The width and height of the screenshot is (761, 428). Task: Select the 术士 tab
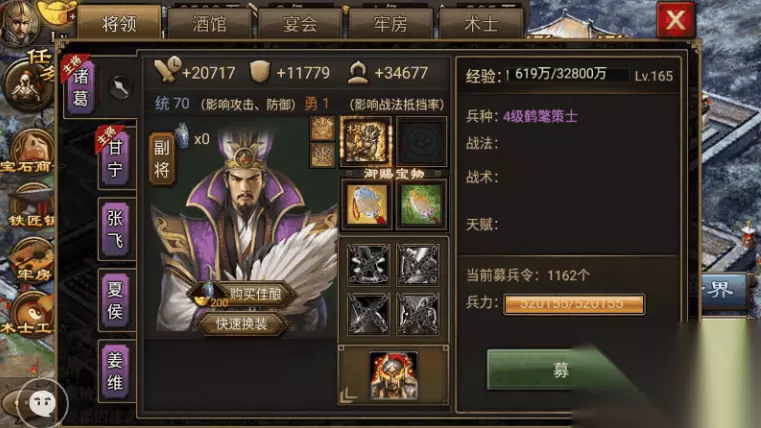[x=481, y=24]
